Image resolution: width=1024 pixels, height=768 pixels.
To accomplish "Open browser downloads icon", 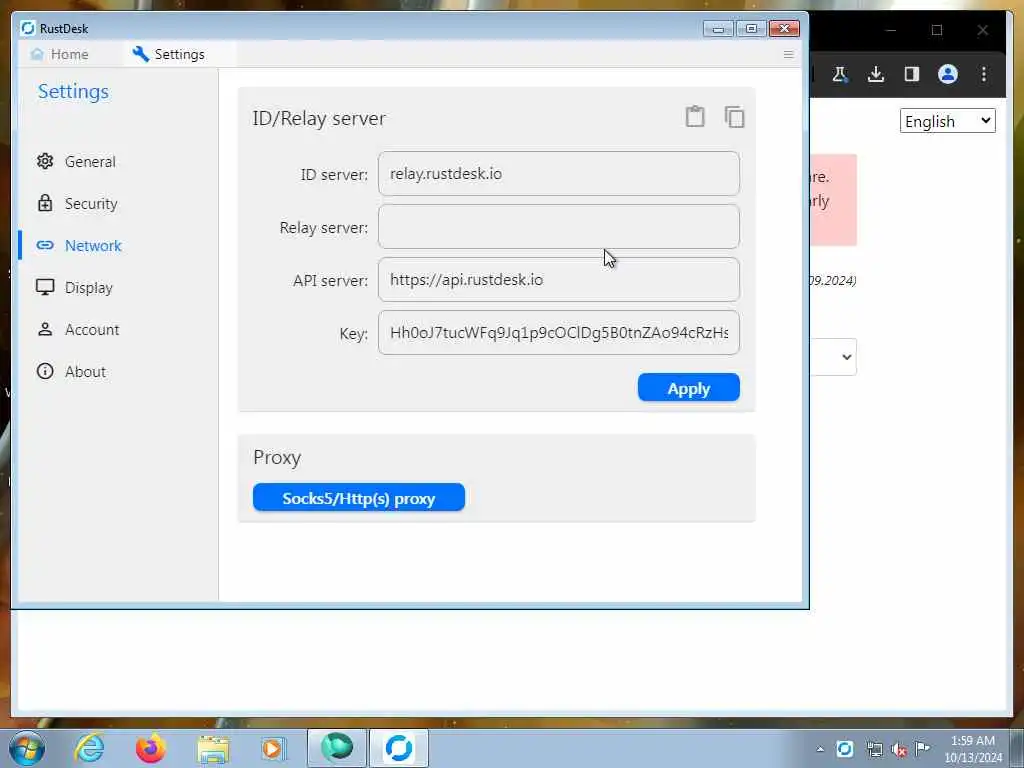I will 876,74.
